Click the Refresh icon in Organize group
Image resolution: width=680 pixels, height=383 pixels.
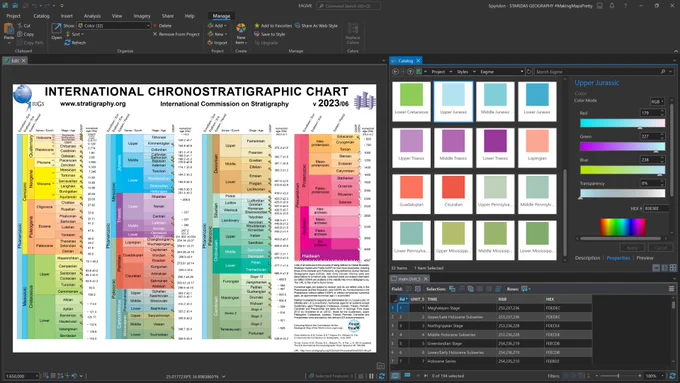tap(68, 43)
